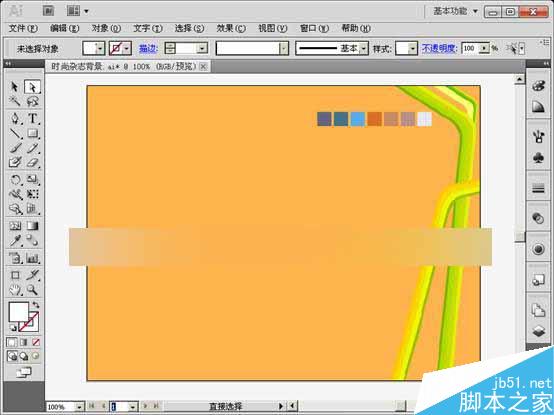Image resolution: width=554 pixels, height=415 pixels.
Task: Set paint mode to None
Action: coord(36,342)
